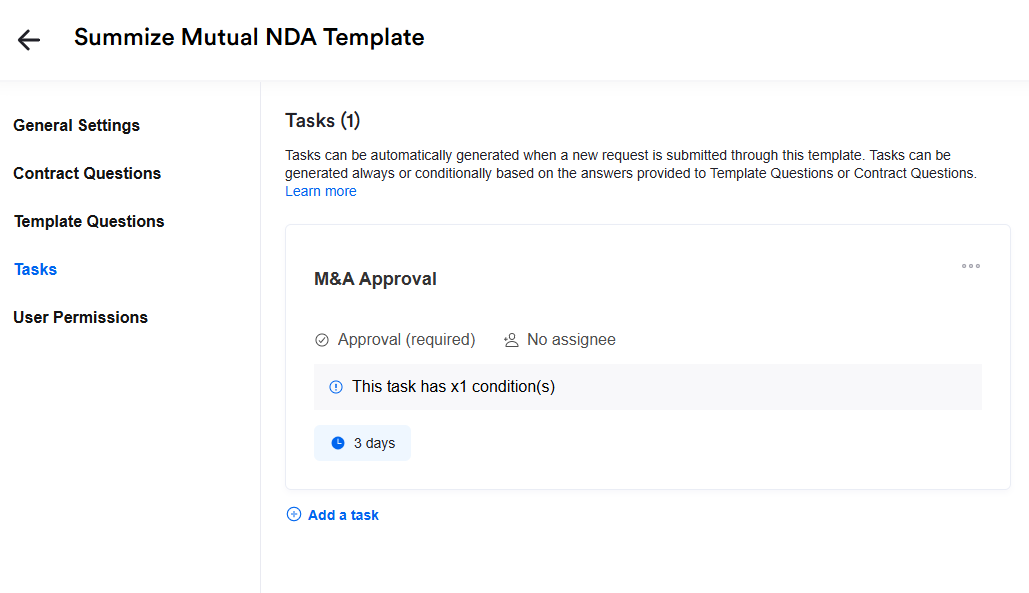Follow the Learn more link

tap(321, 191)
